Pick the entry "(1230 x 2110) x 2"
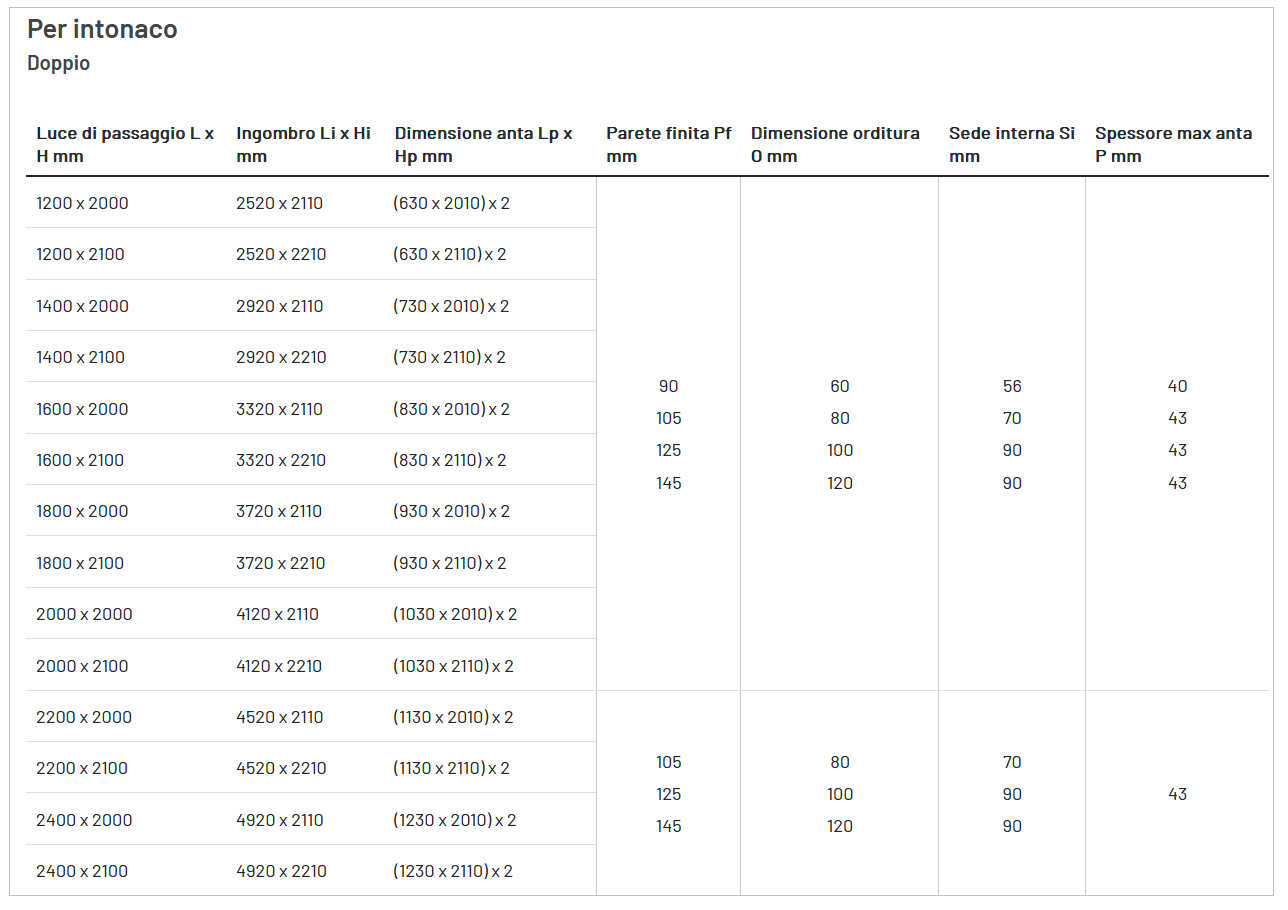 [454, 871]
